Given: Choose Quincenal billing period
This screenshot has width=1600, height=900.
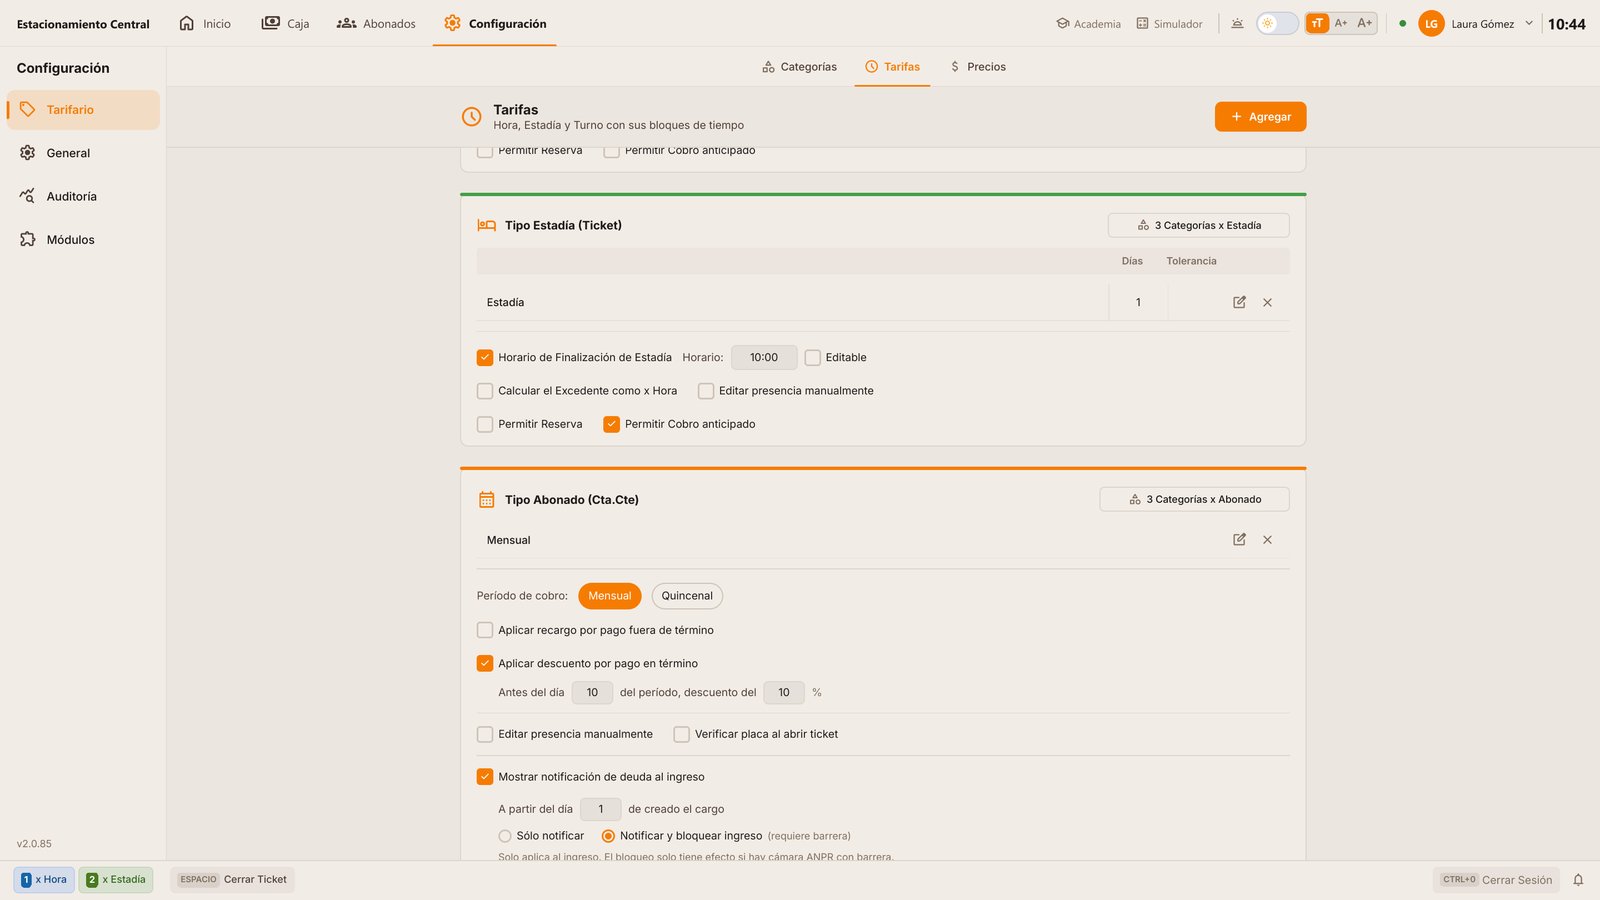Looking at the screenshot, I should (687, 596).
